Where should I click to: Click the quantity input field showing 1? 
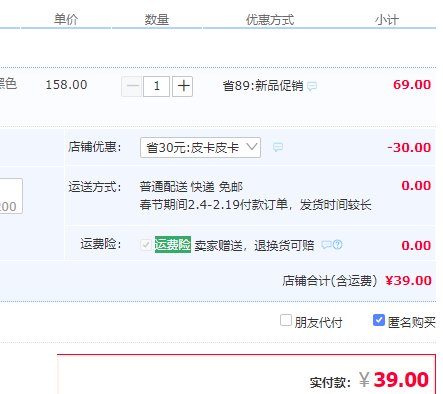coord(156,86)
